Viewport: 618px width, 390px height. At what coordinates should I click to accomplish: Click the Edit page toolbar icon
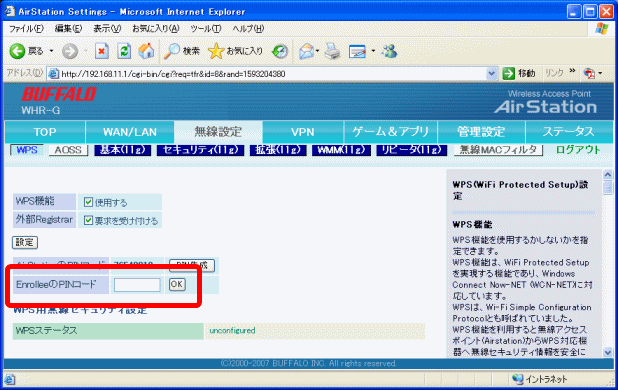357,51
